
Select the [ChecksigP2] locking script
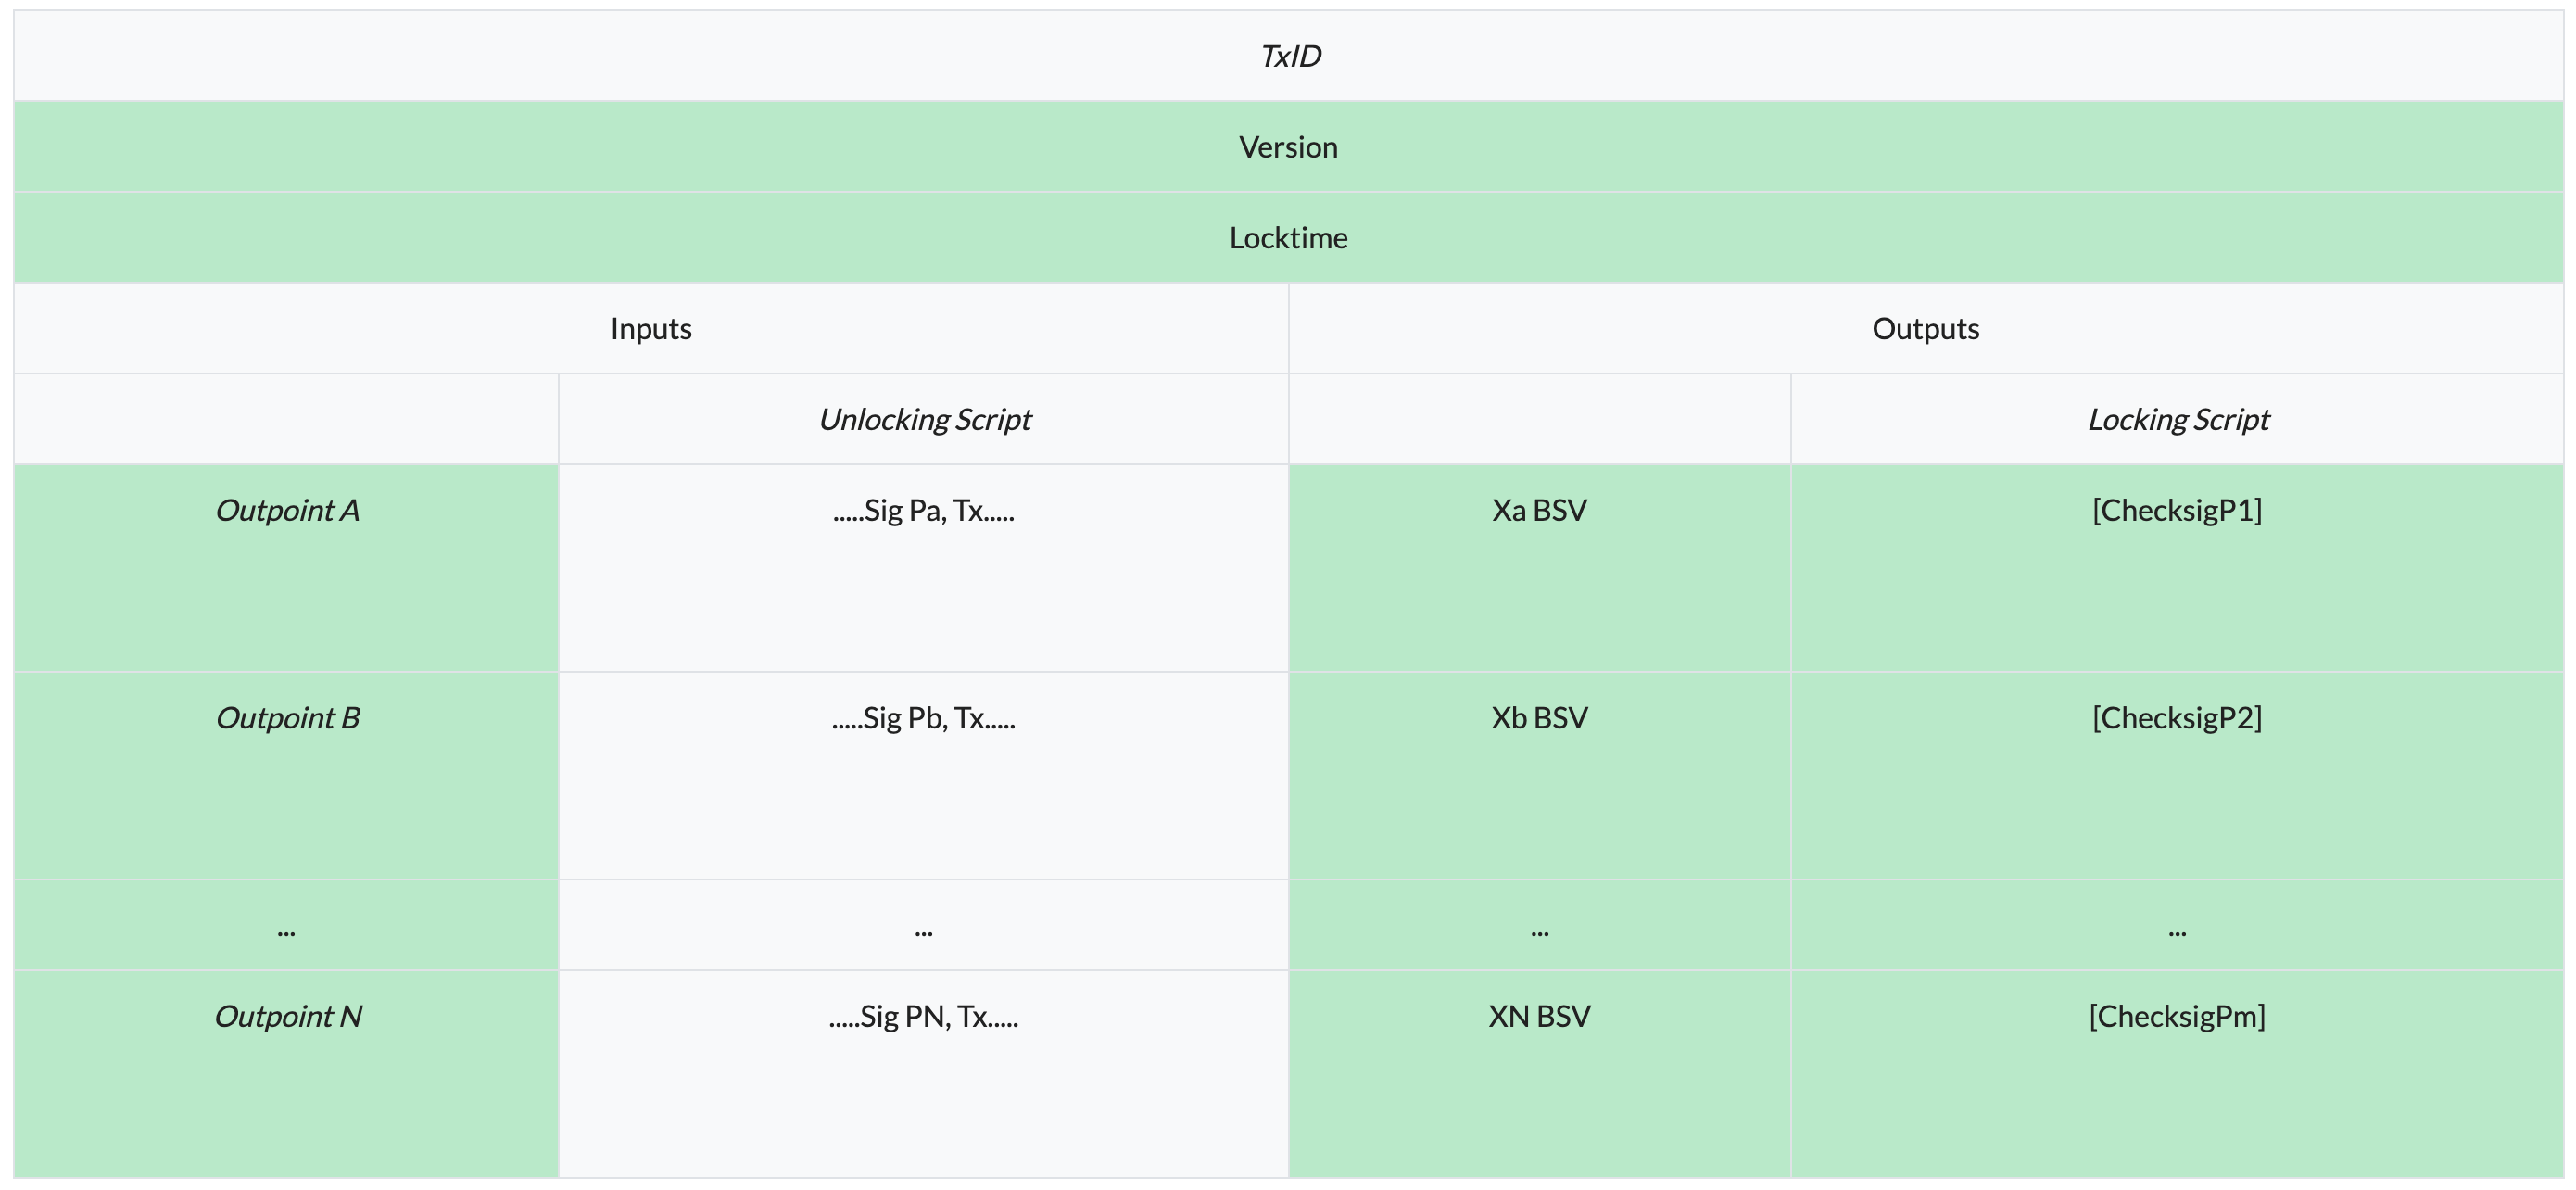(x=2177, y=718)
